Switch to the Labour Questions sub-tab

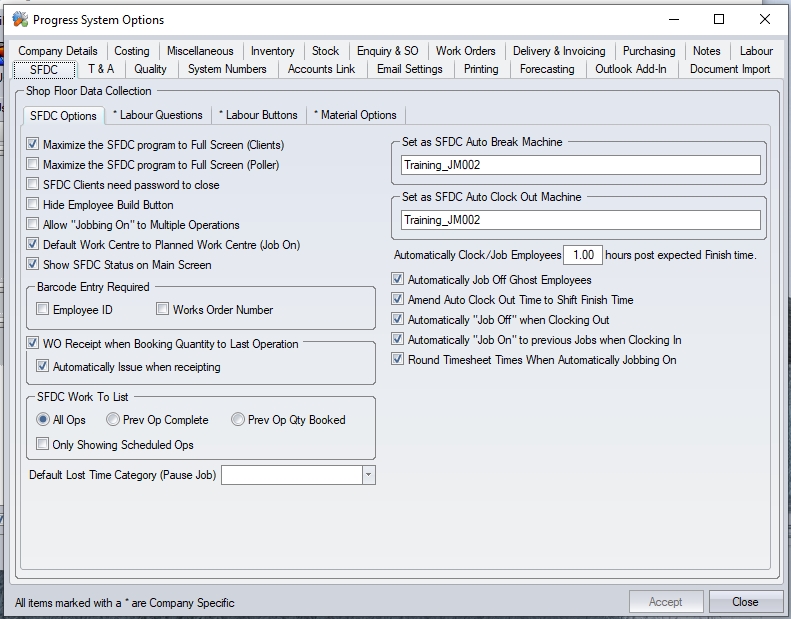tap(157, 115)
